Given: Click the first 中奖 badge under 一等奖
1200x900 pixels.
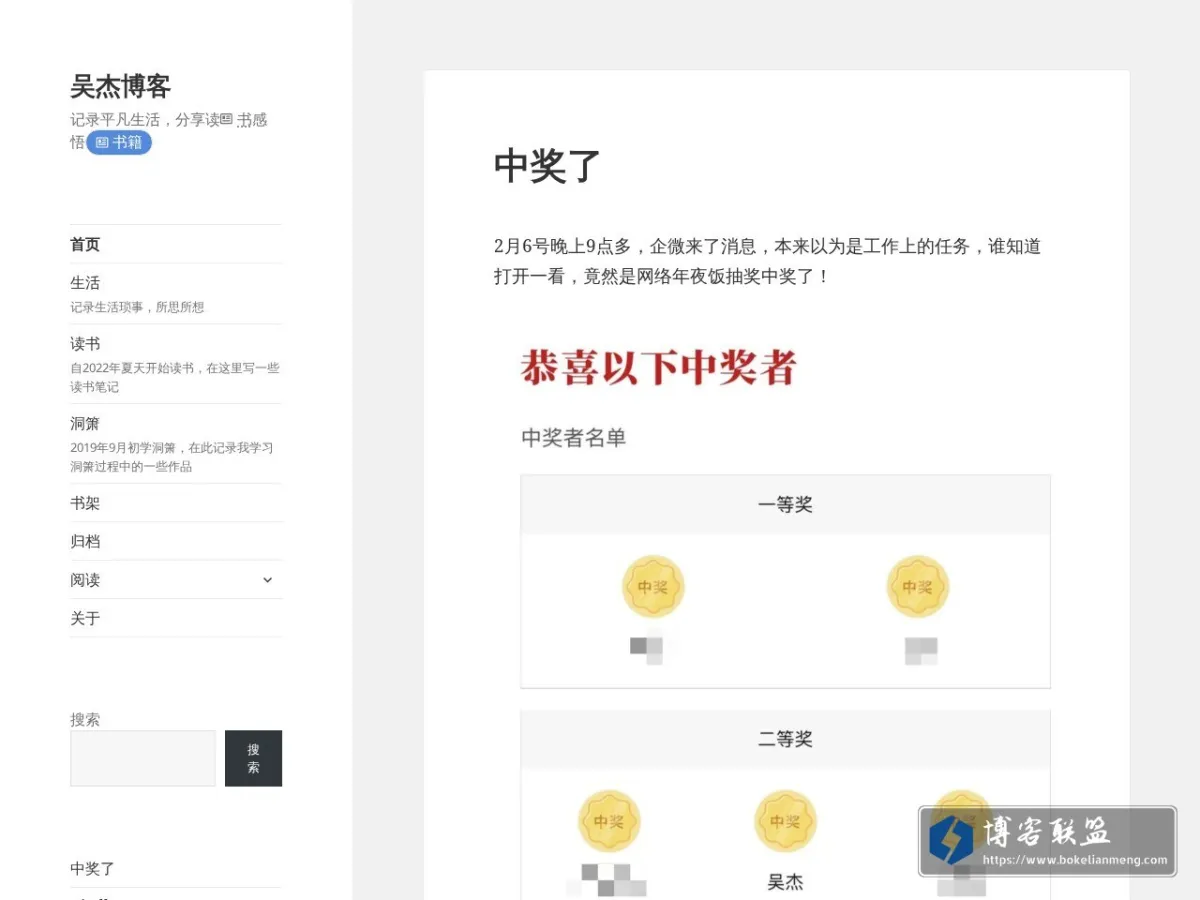Looking at the screenshot, I should pos(653,587).
